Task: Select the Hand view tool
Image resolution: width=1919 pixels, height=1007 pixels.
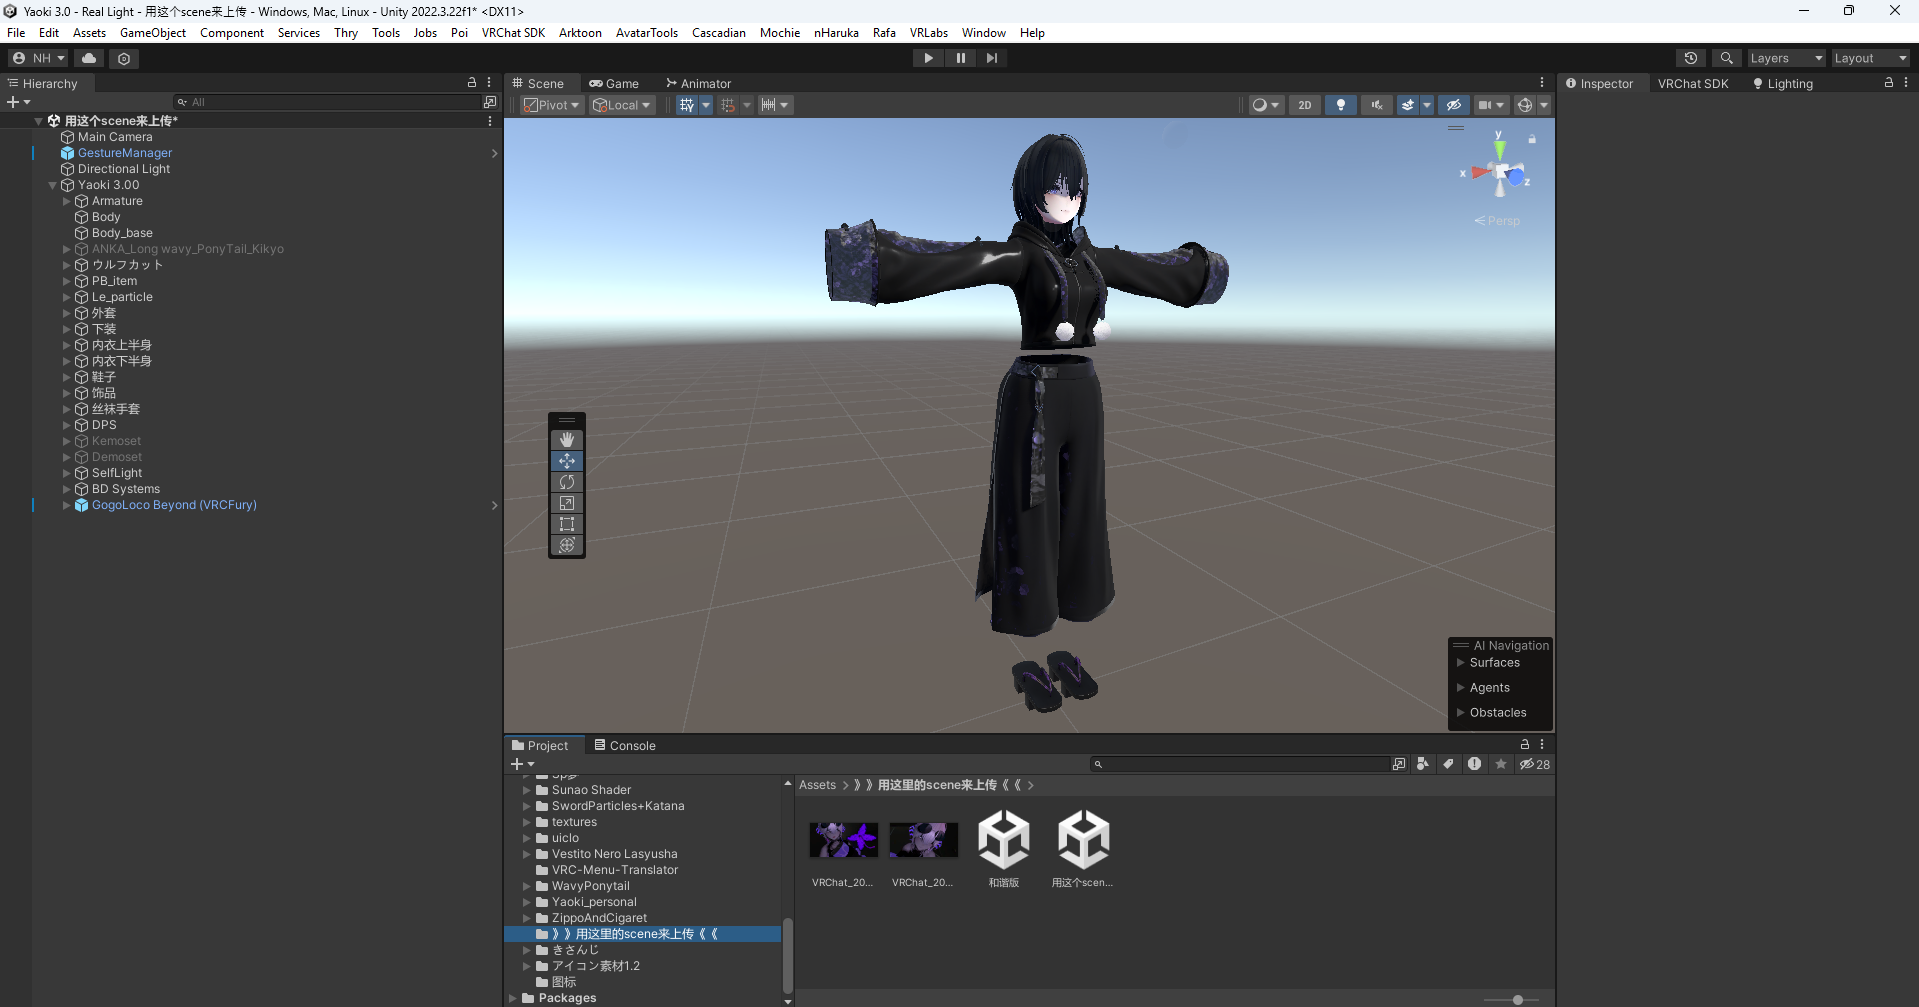Action: point(567,440)
